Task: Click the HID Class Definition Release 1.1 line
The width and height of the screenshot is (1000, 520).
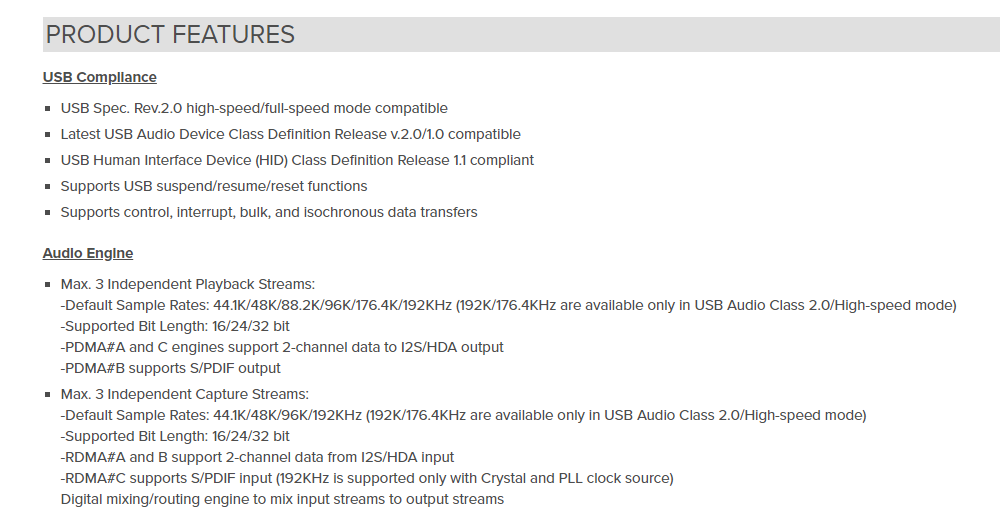Action: tap(297, 160)
